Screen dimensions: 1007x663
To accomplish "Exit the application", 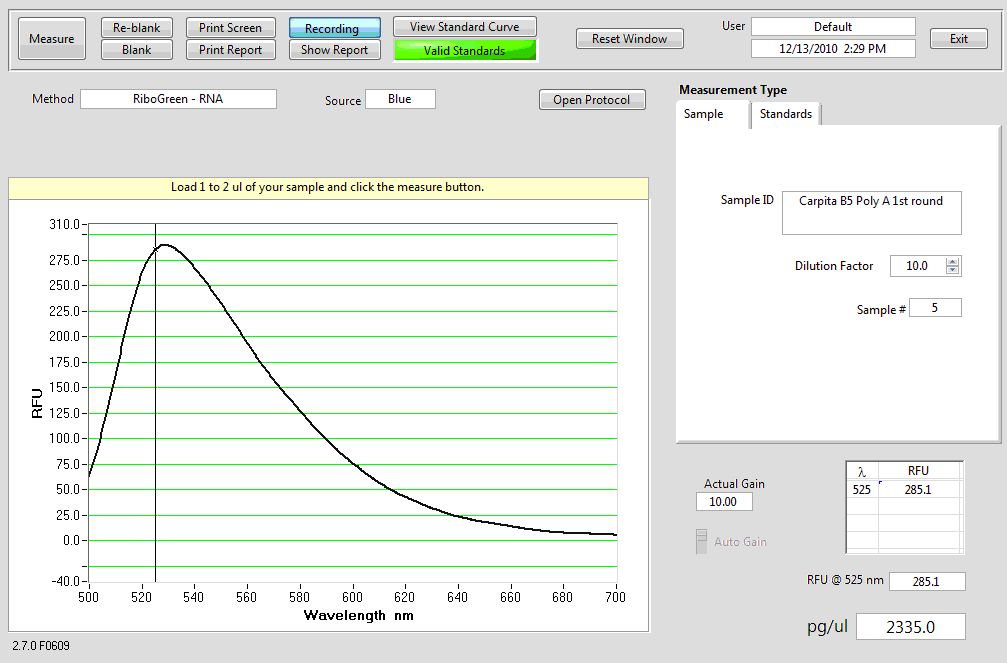I will click(x=958, y=39).
